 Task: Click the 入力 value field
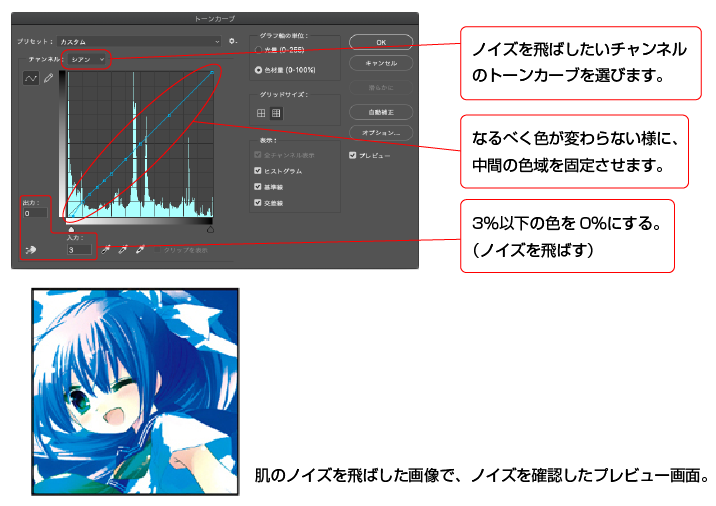pos(79,250)
